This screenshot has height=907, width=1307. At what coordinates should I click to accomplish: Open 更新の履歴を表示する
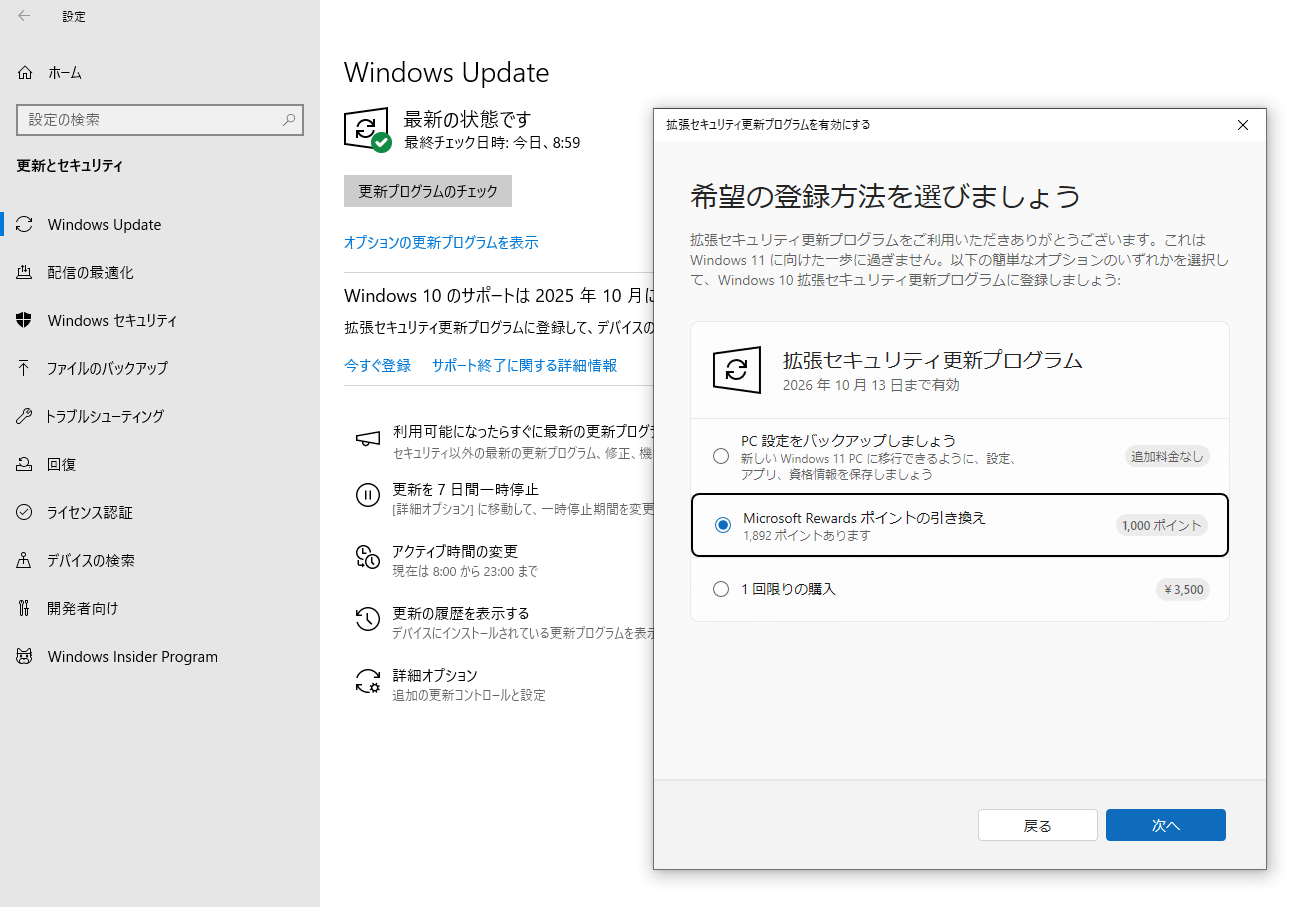[x=460, y=613]
